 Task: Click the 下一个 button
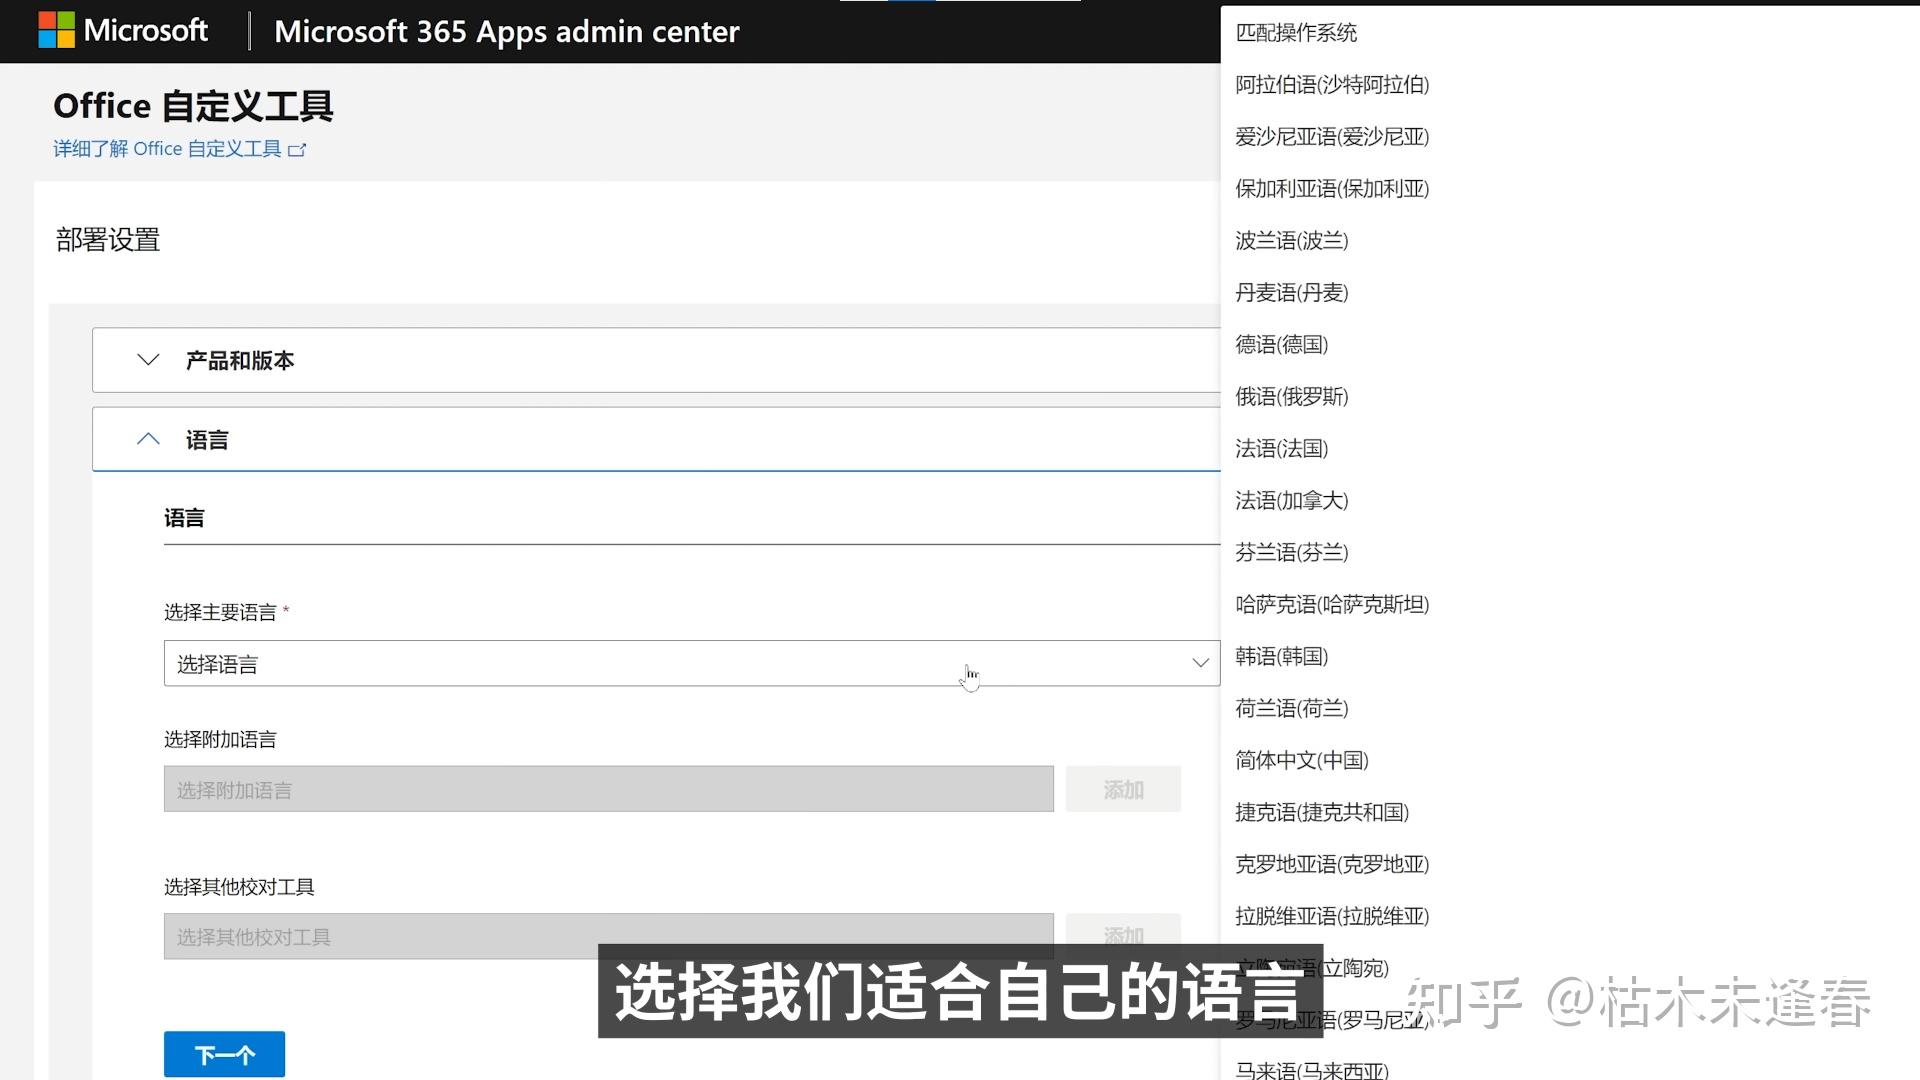(x=224, y=1054)
